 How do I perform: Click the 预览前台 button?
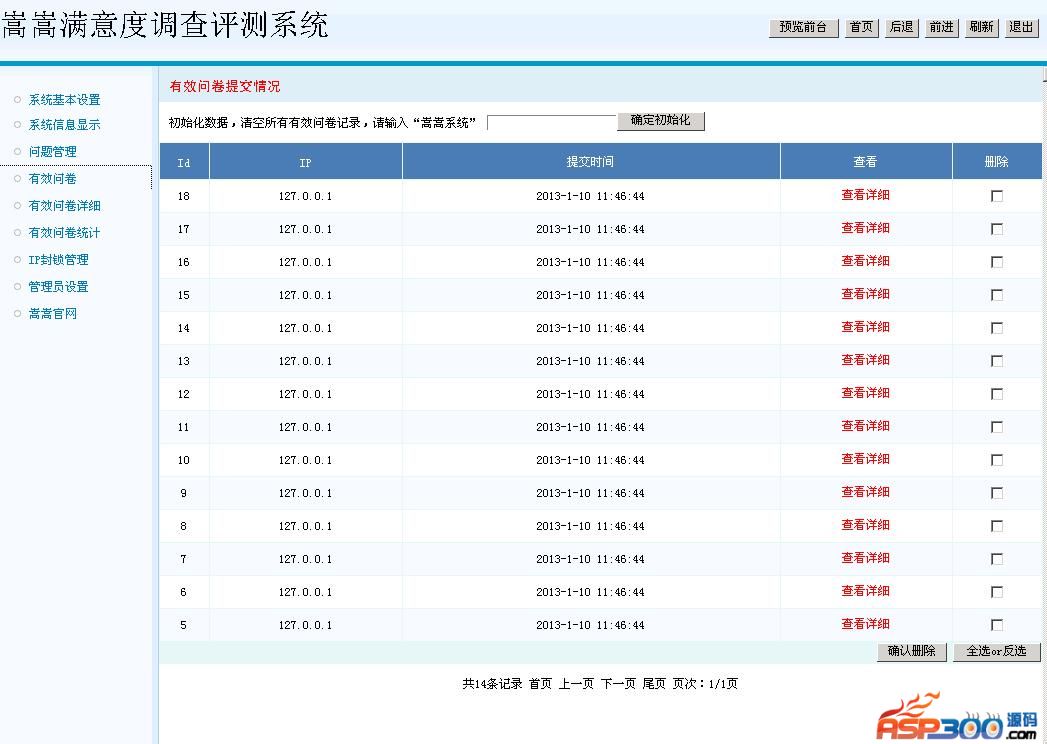(x=803, y=27)
